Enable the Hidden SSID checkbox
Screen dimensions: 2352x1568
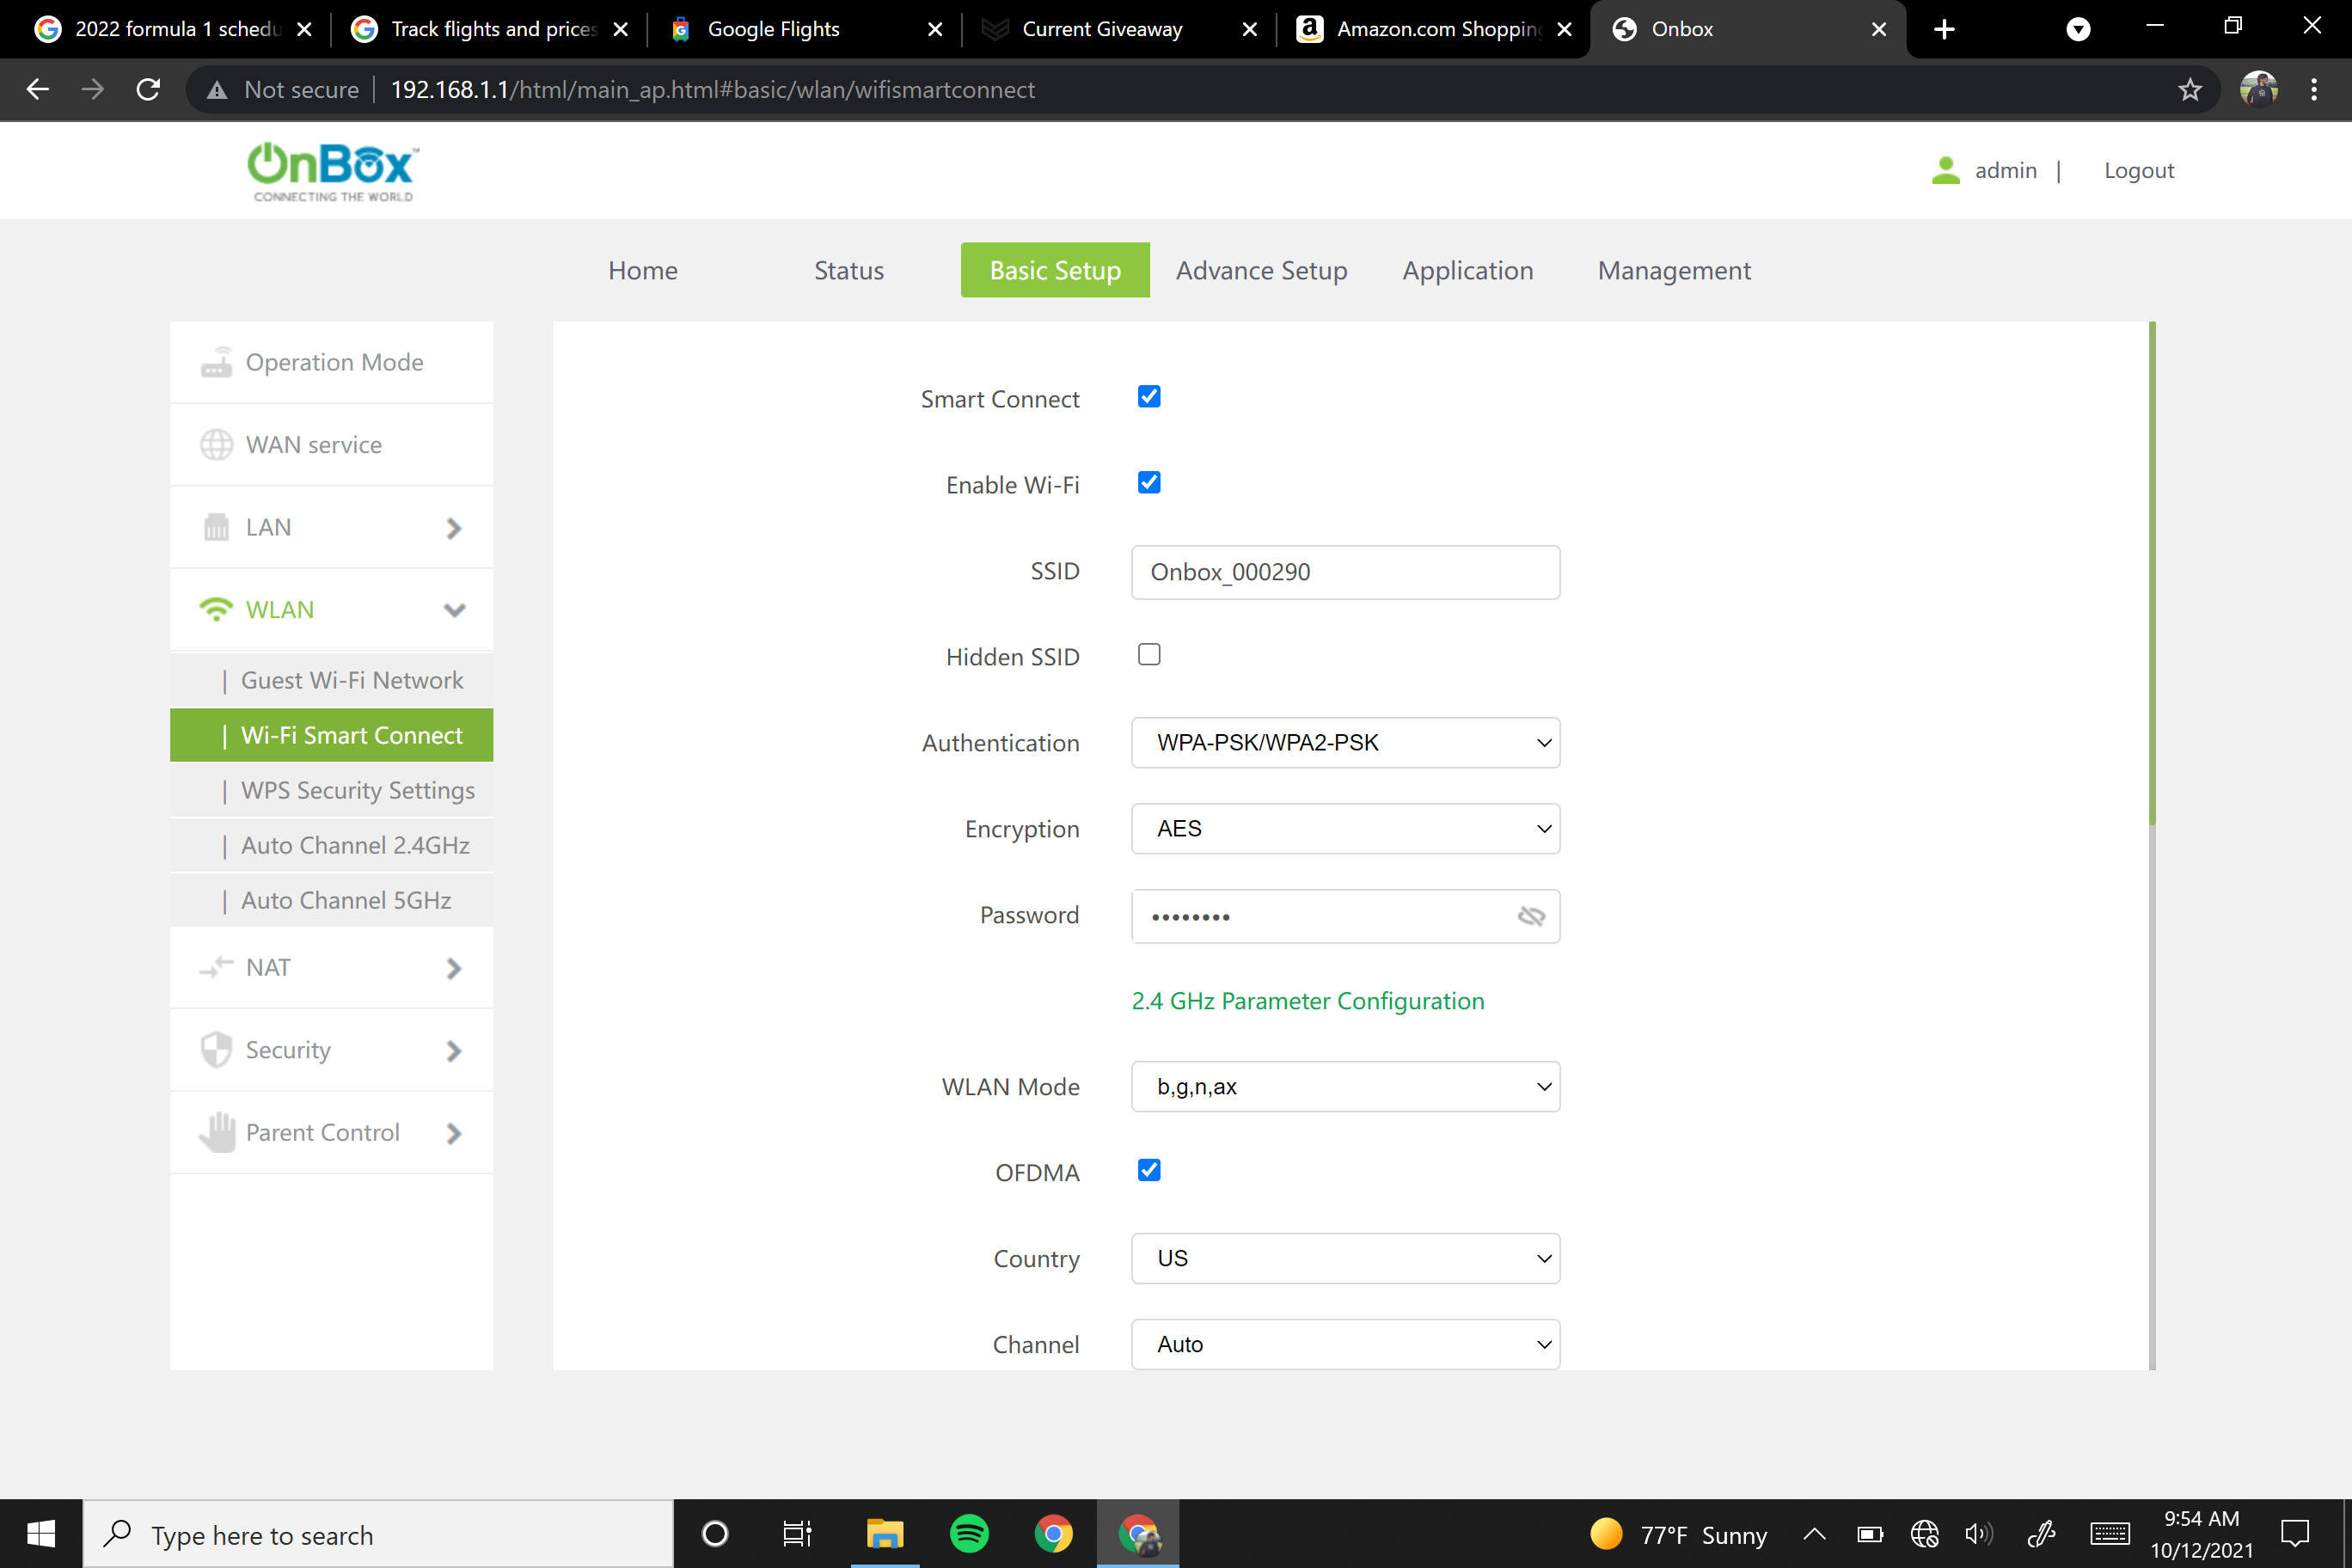click(1149, 655)
